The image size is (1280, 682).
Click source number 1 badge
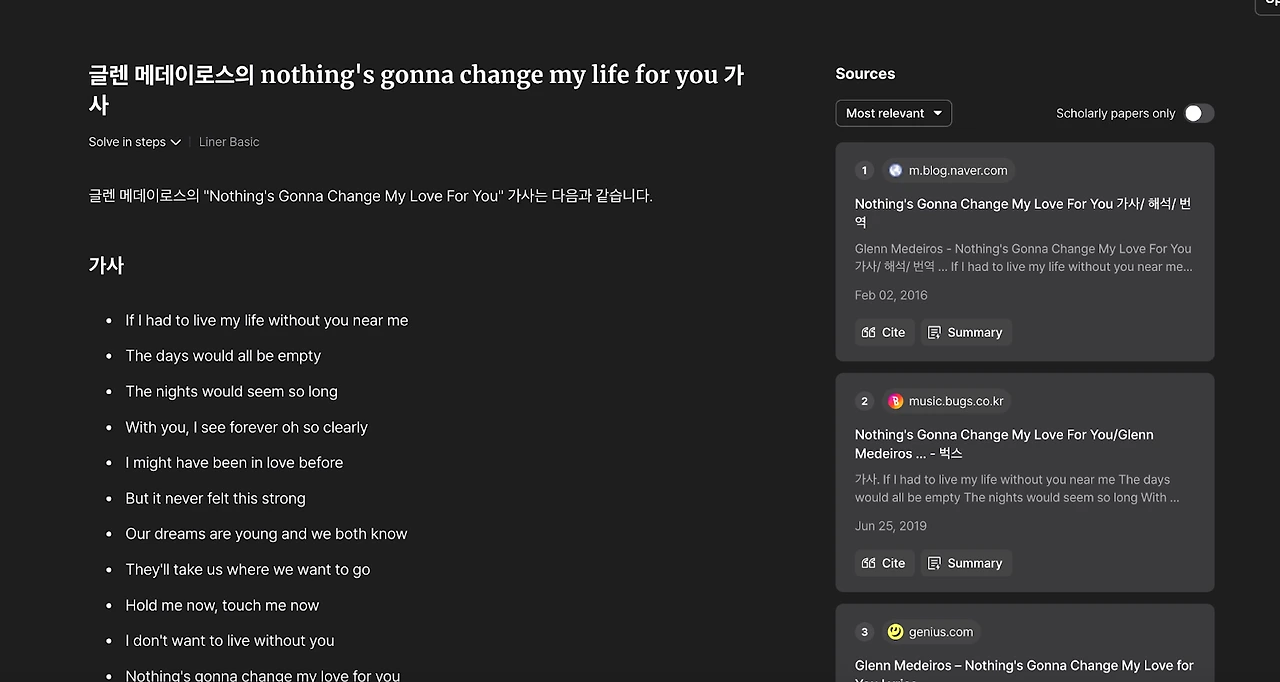865,170
